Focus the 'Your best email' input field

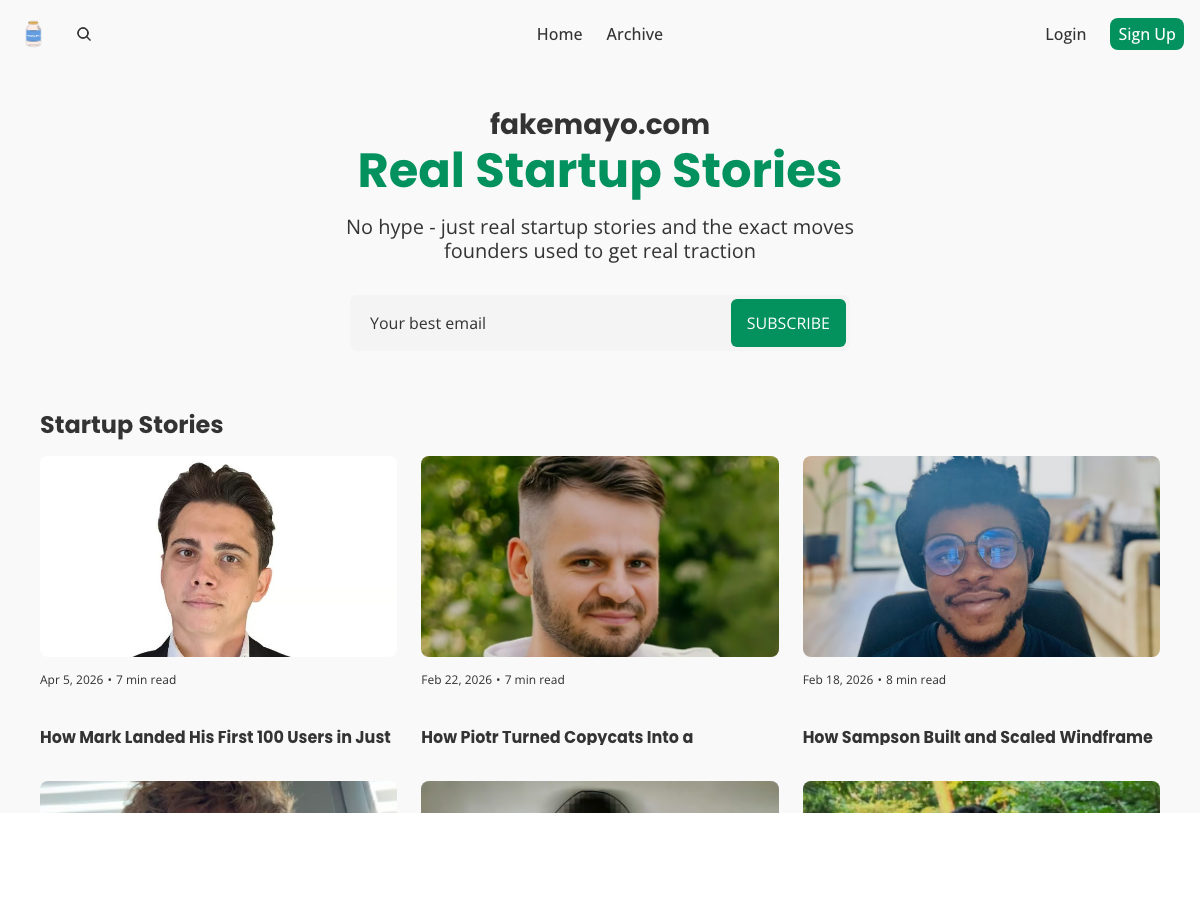(x=540, y=323)
